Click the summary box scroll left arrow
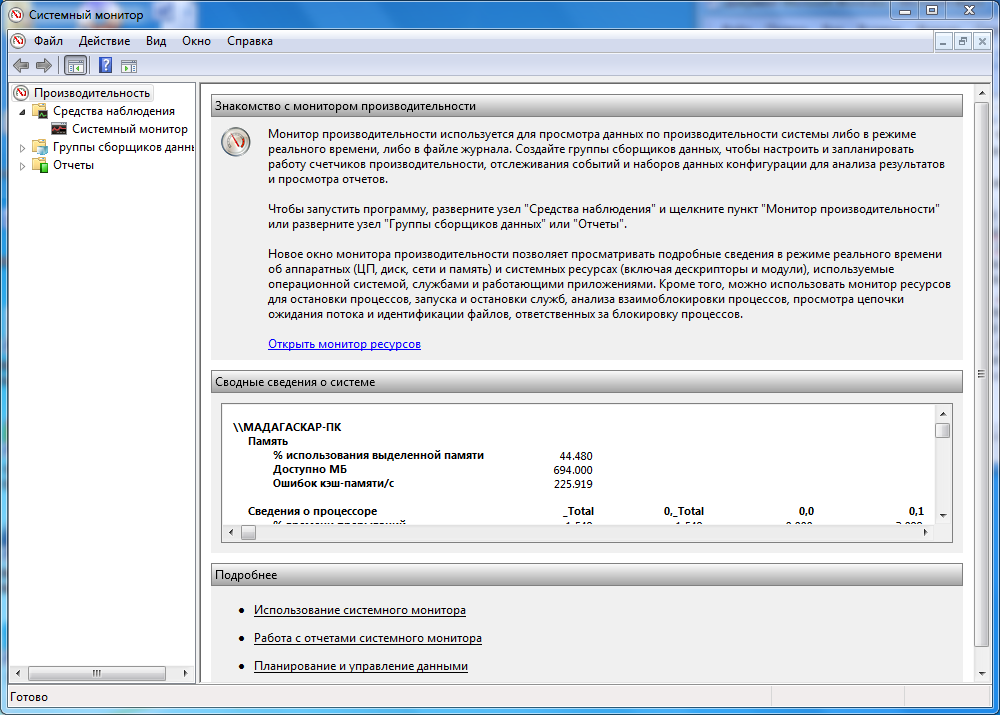 (231, 533)
